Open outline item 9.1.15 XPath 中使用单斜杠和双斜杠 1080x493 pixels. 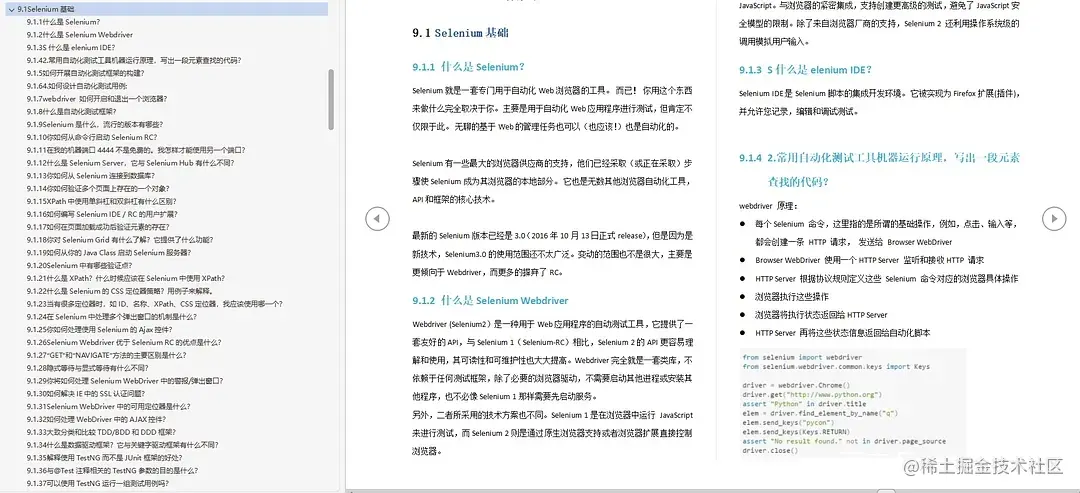pyautogui.click(x=103, y=201)
